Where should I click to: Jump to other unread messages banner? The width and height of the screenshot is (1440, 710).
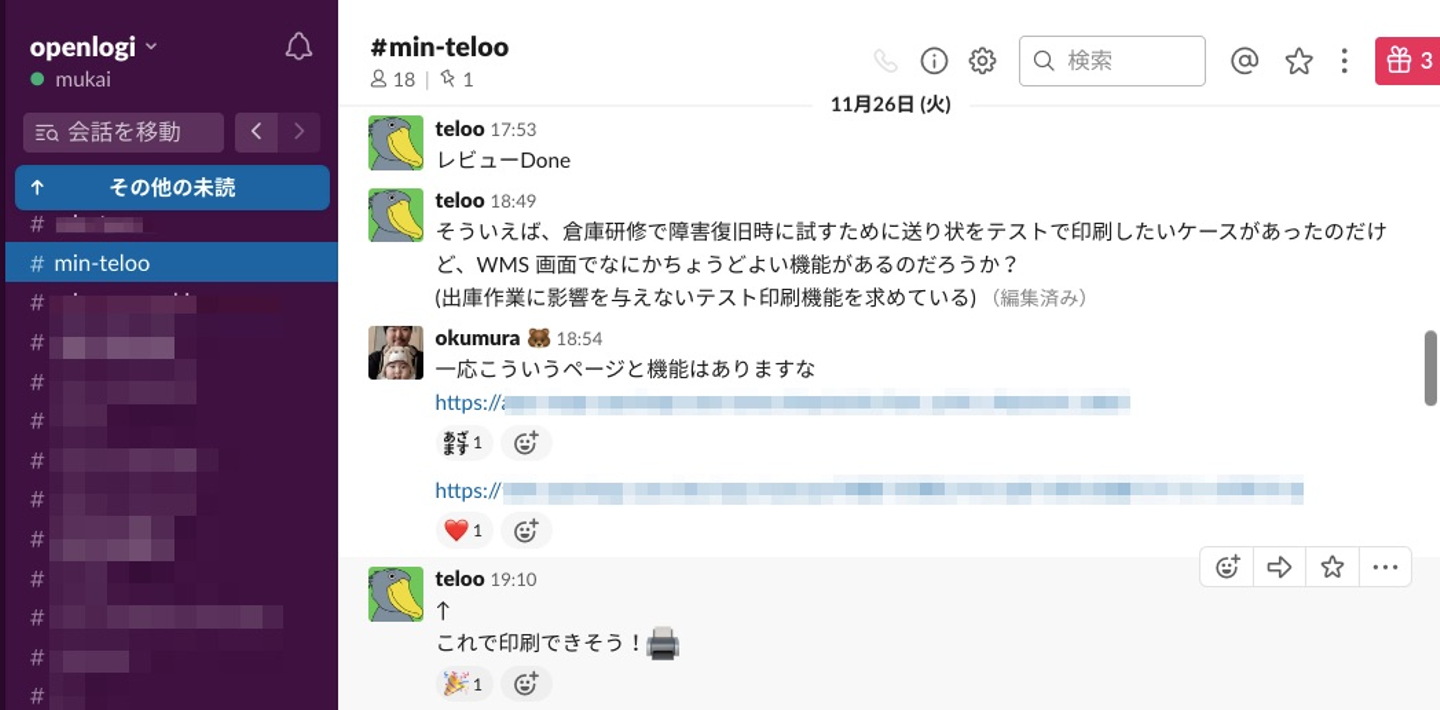[172, 188]
